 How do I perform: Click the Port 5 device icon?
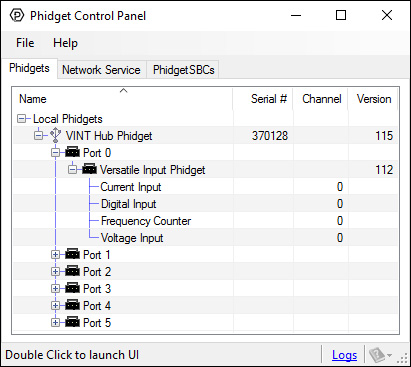72,322
